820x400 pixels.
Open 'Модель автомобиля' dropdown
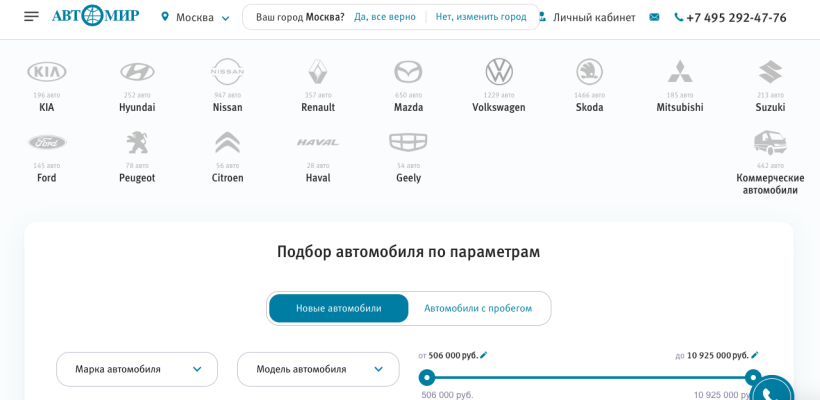click(x=318, y=369)
